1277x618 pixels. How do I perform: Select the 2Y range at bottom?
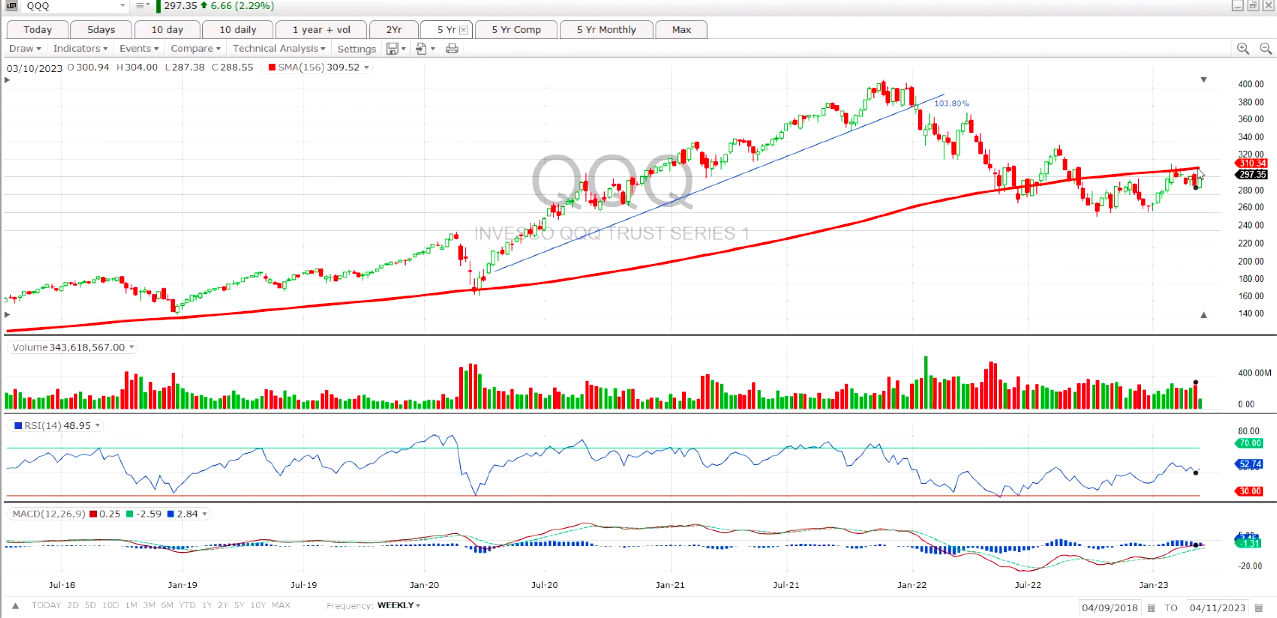tap(223, 605)
